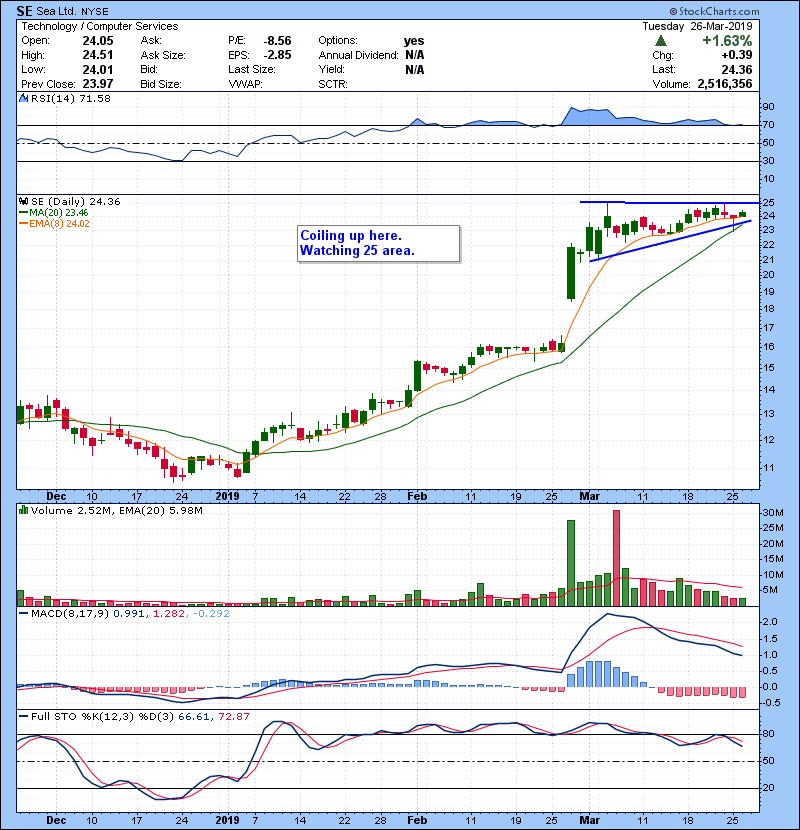Click the 'Mar' label on price chart axis
Viewport: 800px width, 830px height.
click(589, 497)
